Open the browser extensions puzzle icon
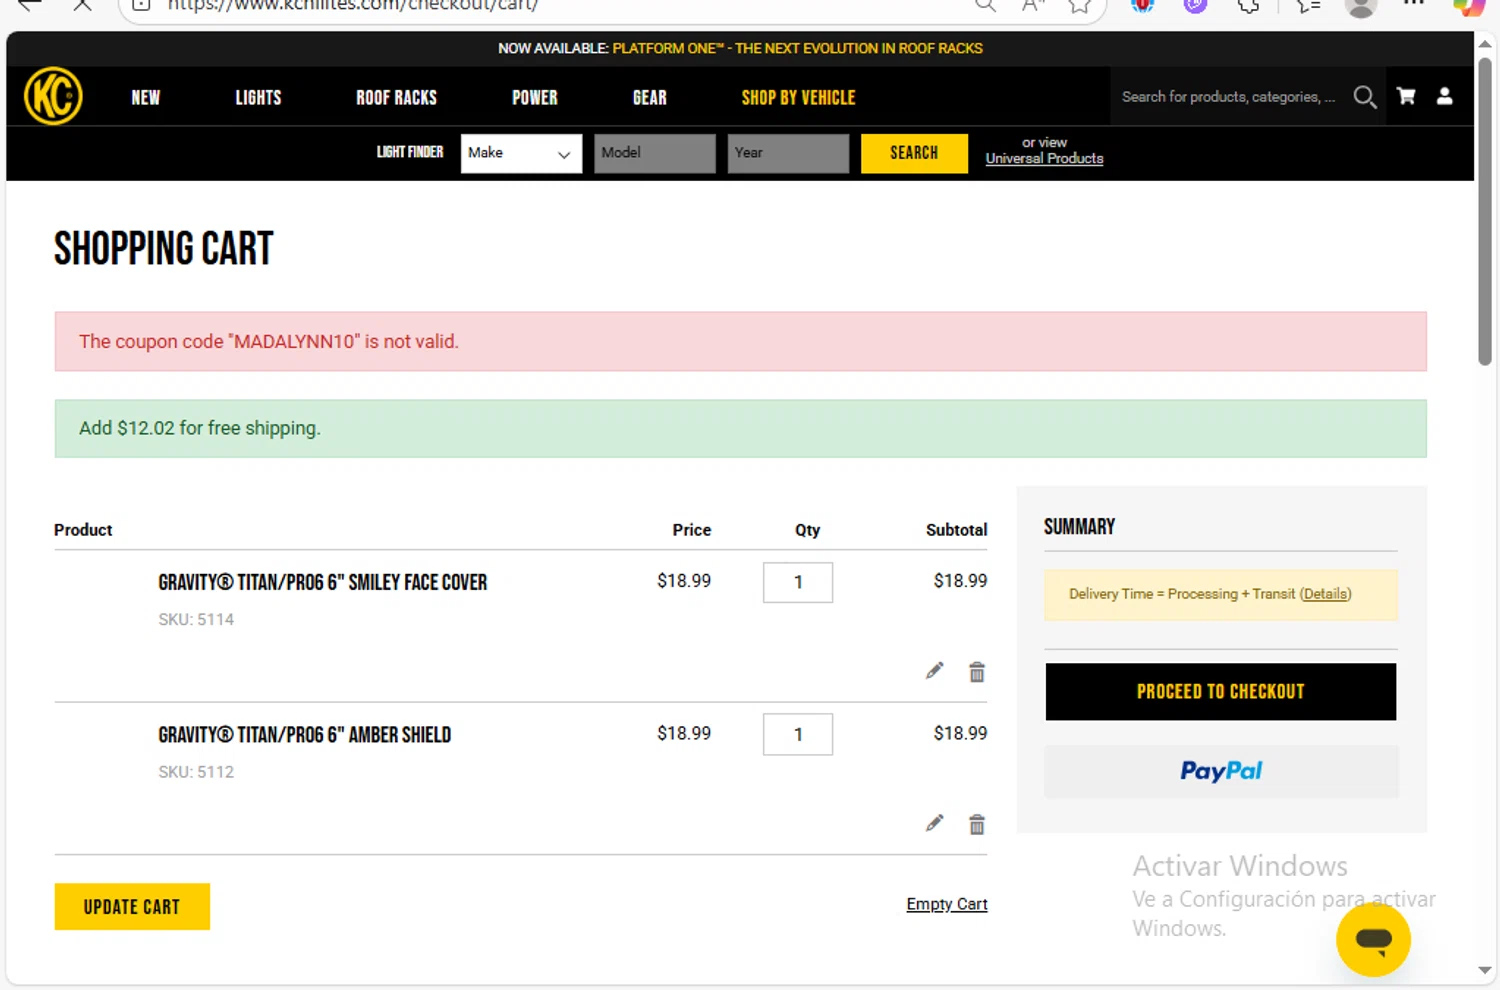This screenshot has width=1500, height=990. pyautogui.click(x=1248, y=5)
